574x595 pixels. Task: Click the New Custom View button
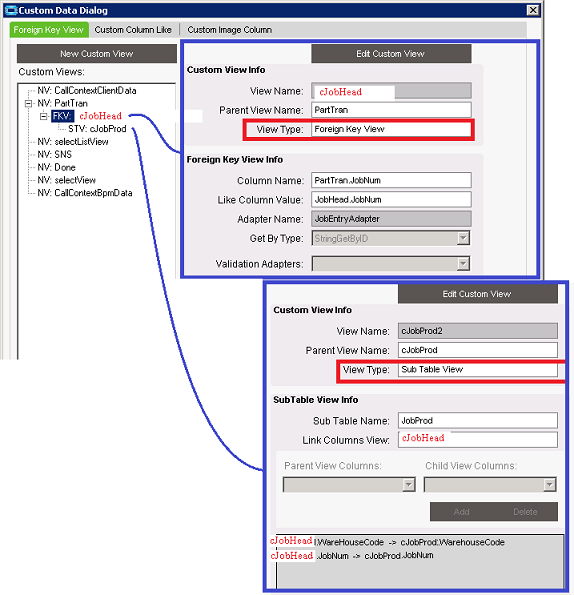(97, 54)
